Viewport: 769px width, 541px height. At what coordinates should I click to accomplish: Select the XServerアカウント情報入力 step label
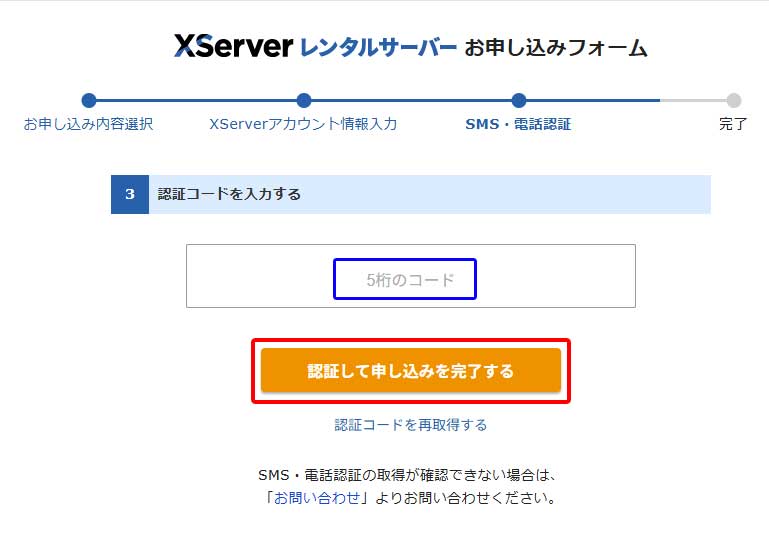tap(303, 124)
